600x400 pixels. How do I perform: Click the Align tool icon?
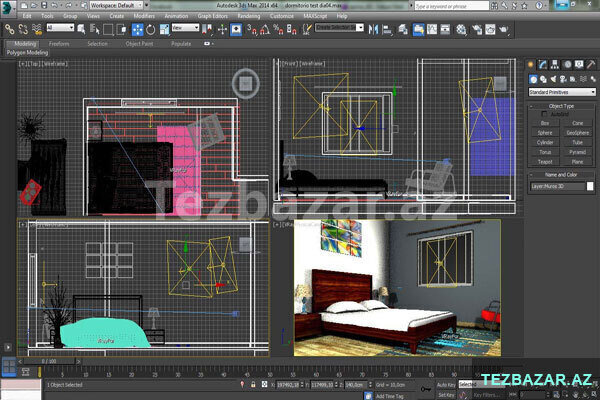[x=387, y=29]
